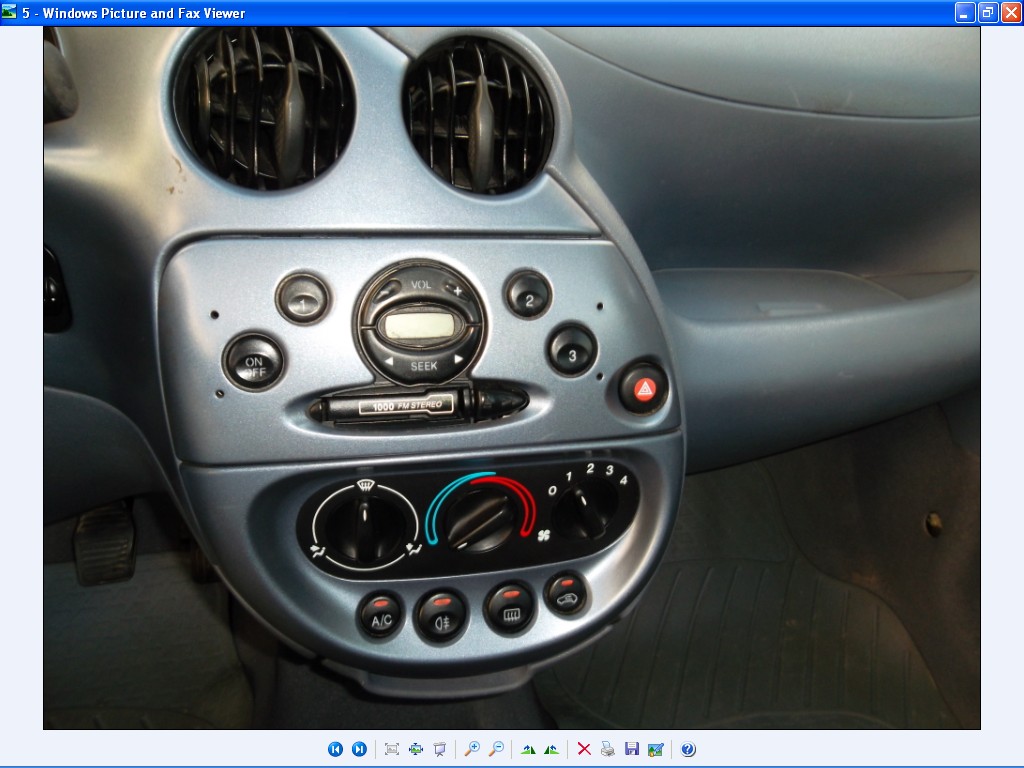Image resolution: width=1024 pixels, height=768 pixels.
Task: Close the Windows Picture and Fax Viewer
Action: point(1011,13)
